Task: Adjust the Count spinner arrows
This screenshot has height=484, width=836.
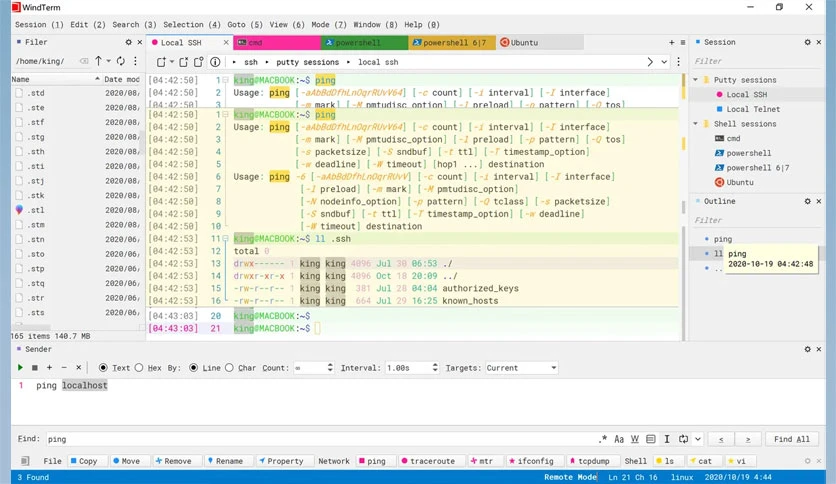Action: [330, 368]
